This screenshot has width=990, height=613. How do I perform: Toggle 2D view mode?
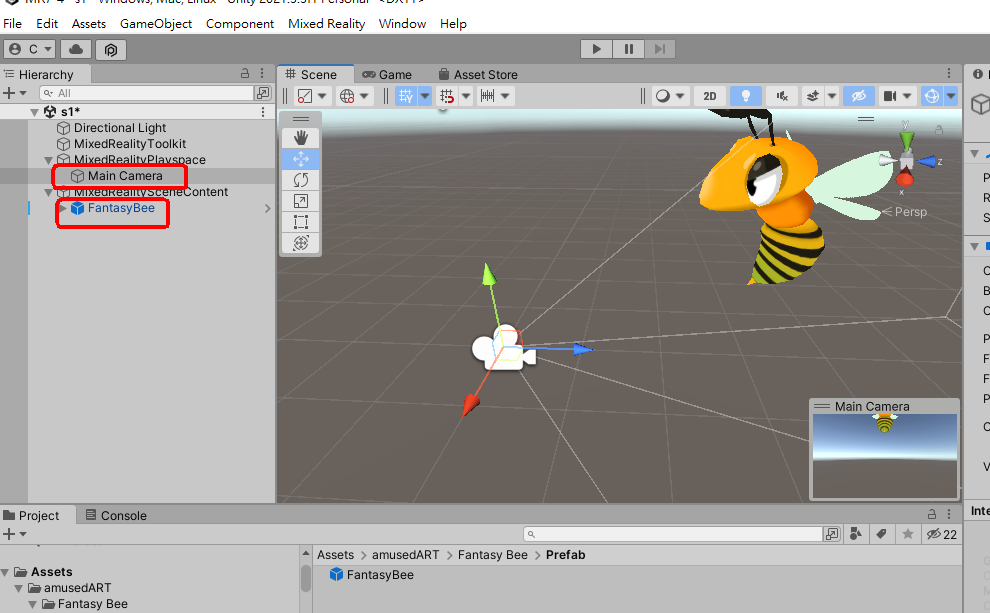710,96
